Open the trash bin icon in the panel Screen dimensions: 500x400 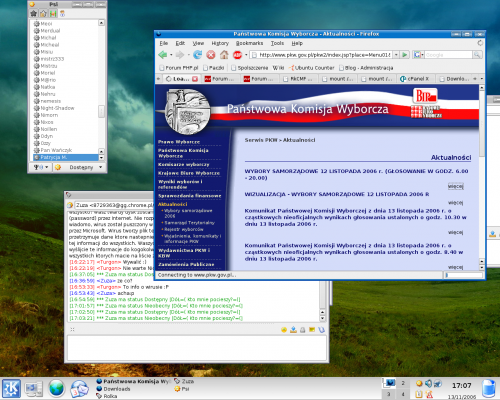click(x=489, y=389)
